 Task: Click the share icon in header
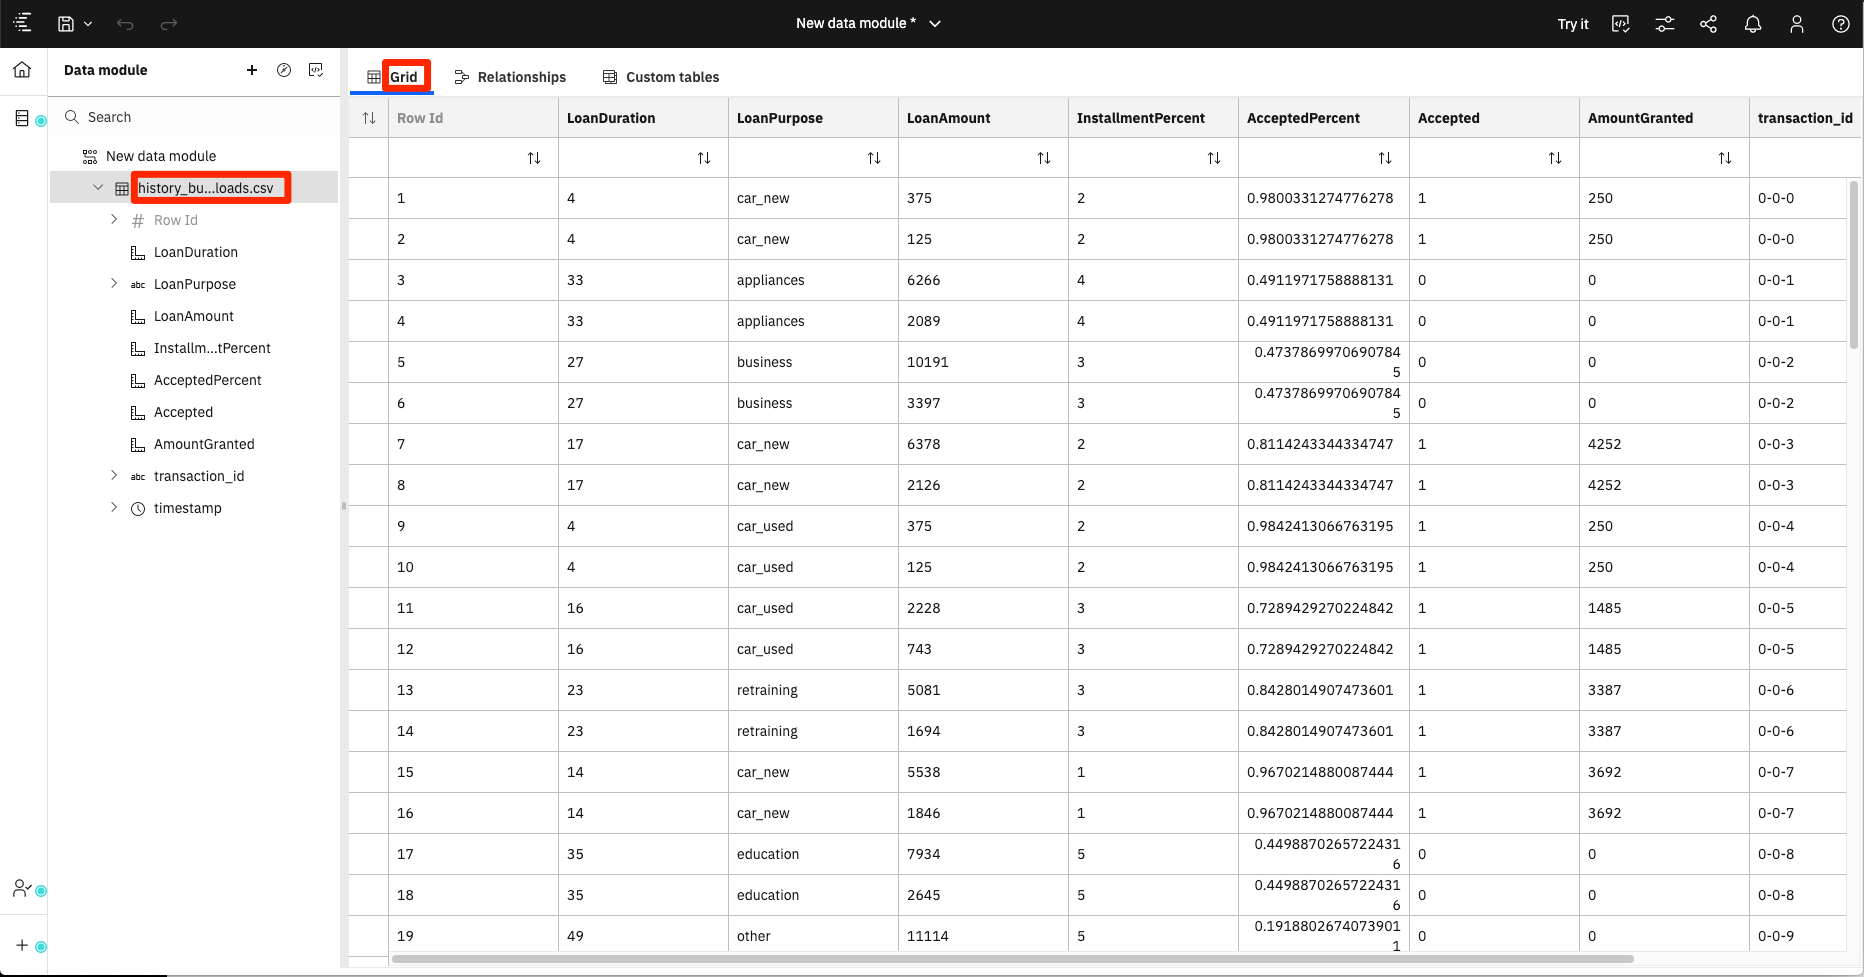click(x=1709, y=24)
